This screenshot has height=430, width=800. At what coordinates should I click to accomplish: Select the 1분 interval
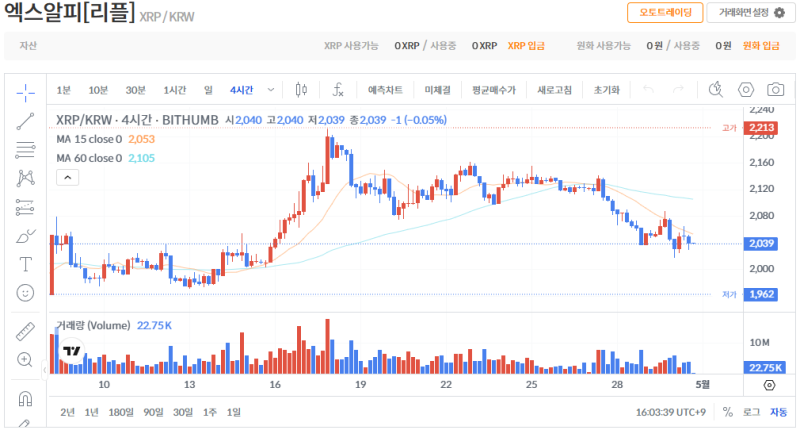63,90
